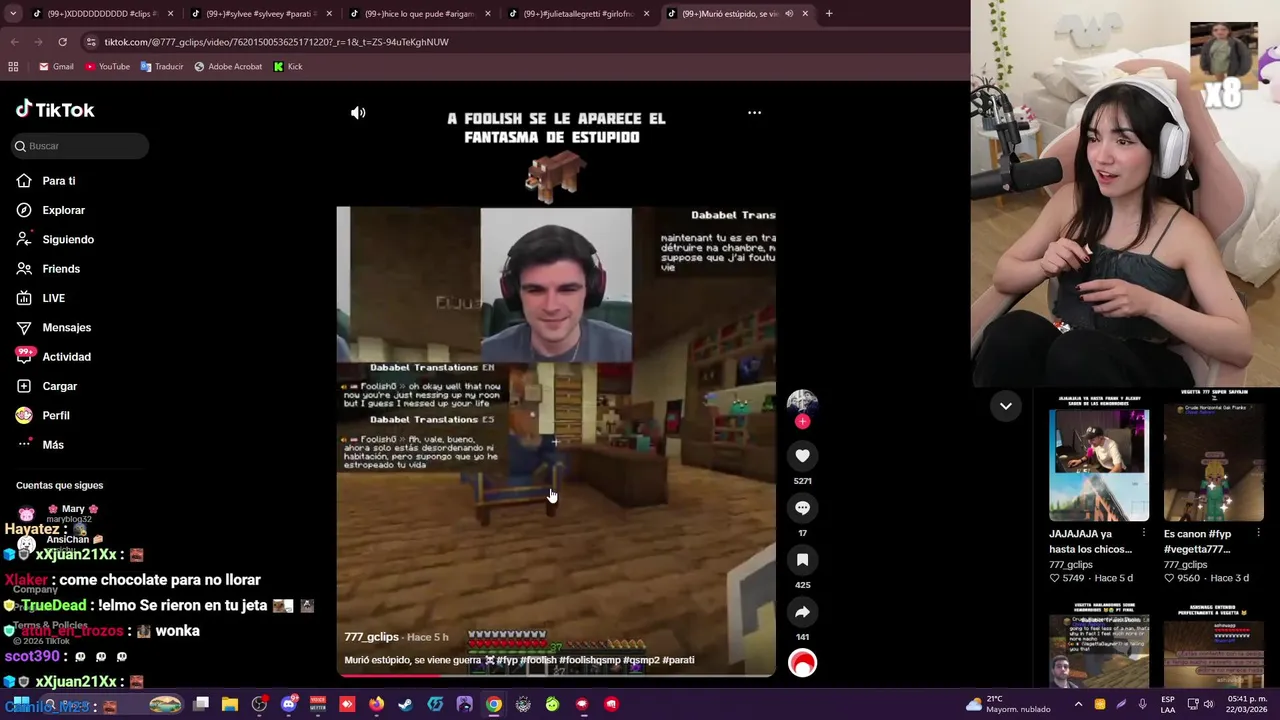The image size is (1280, 720).
Task: Open the Chrome apps grid icon
Action: 13,67
